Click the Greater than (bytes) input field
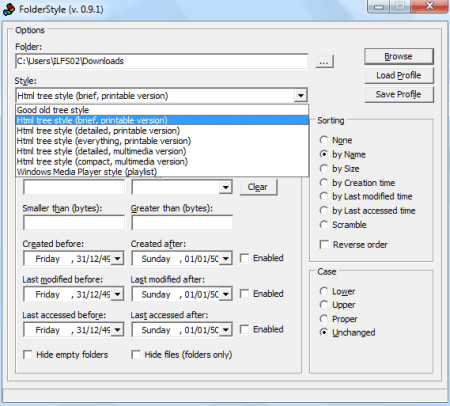 [x=182, y=223]
